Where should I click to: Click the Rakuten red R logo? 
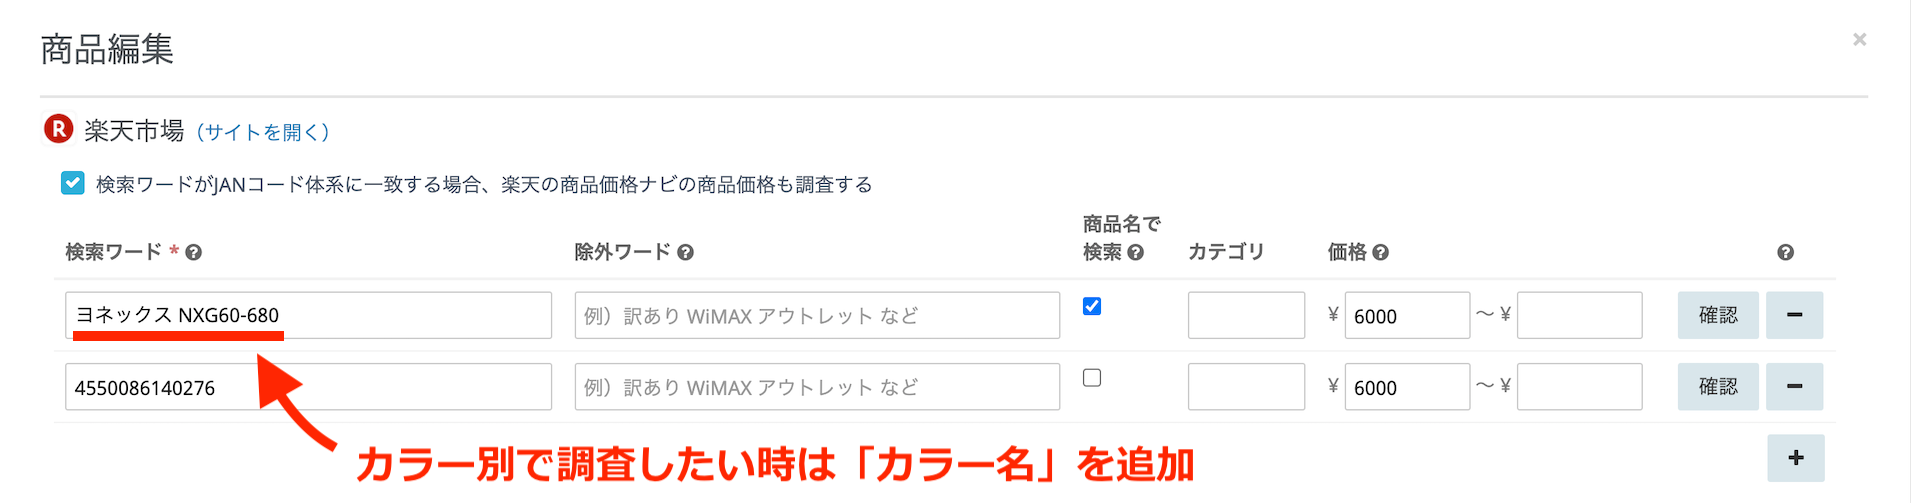[59, 129]
